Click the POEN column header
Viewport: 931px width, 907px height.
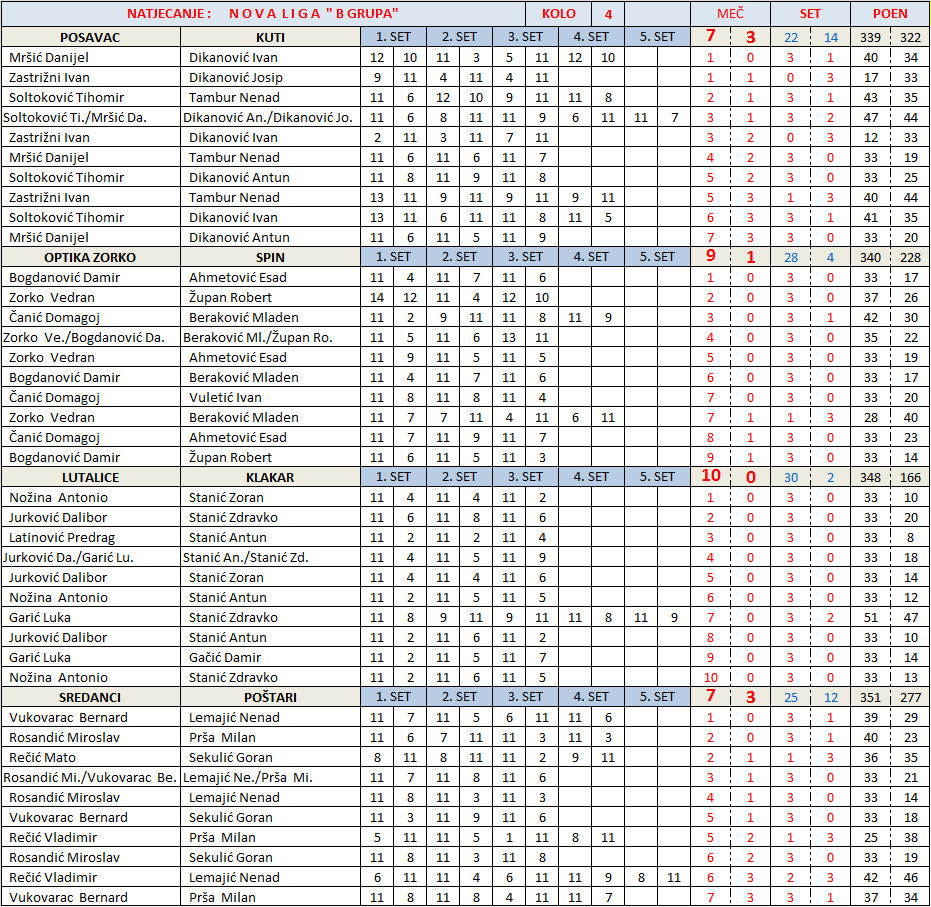tap(890, 14)
